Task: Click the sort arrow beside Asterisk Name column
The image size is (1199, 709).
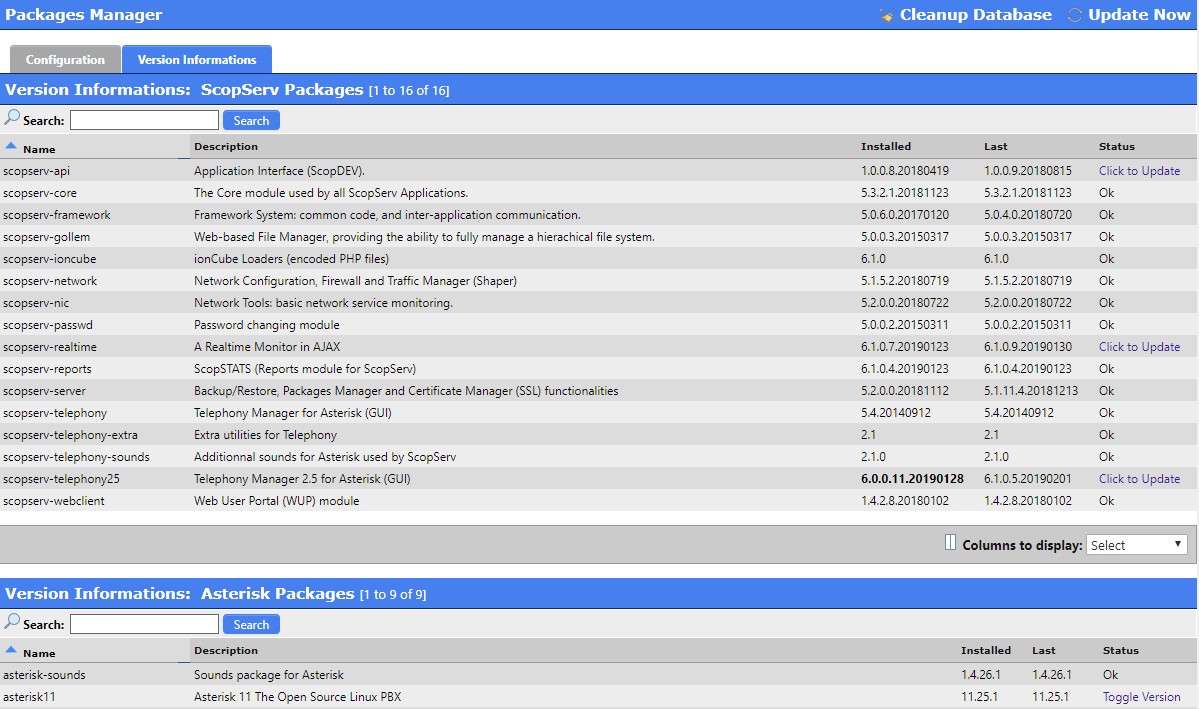Action: point(11,649)
